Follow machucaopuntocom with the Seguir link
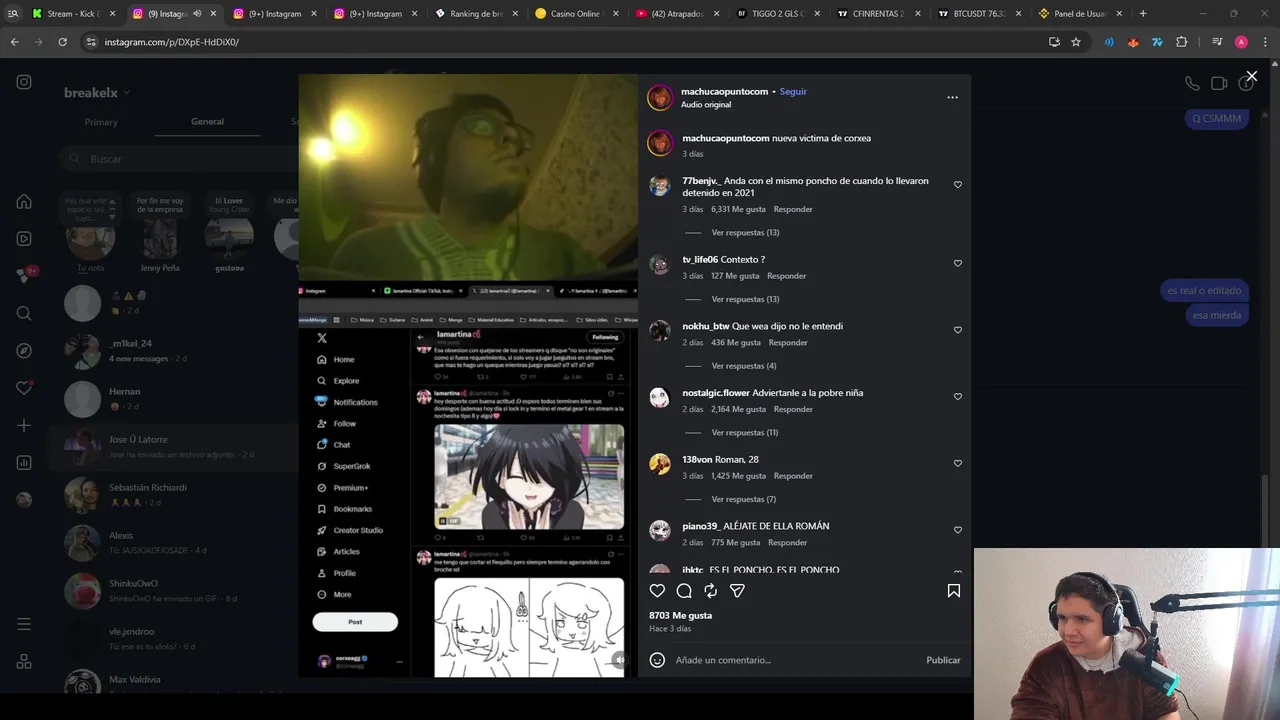1280x720 pixels. [793, 91]
